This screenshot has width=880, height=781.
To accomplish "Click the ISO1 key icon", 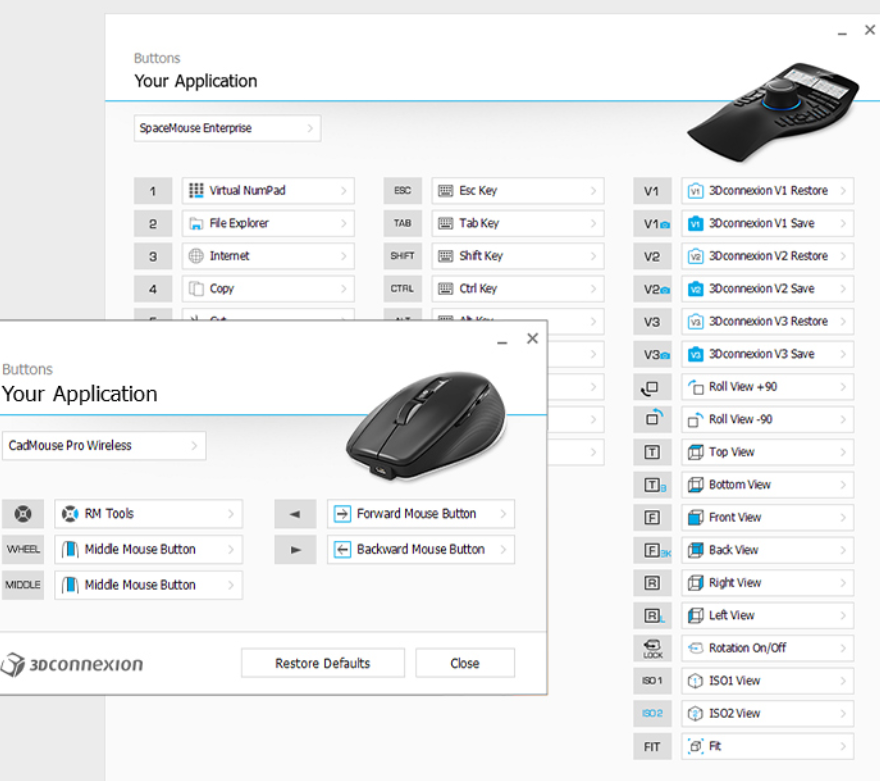I will tap(653, 681).
